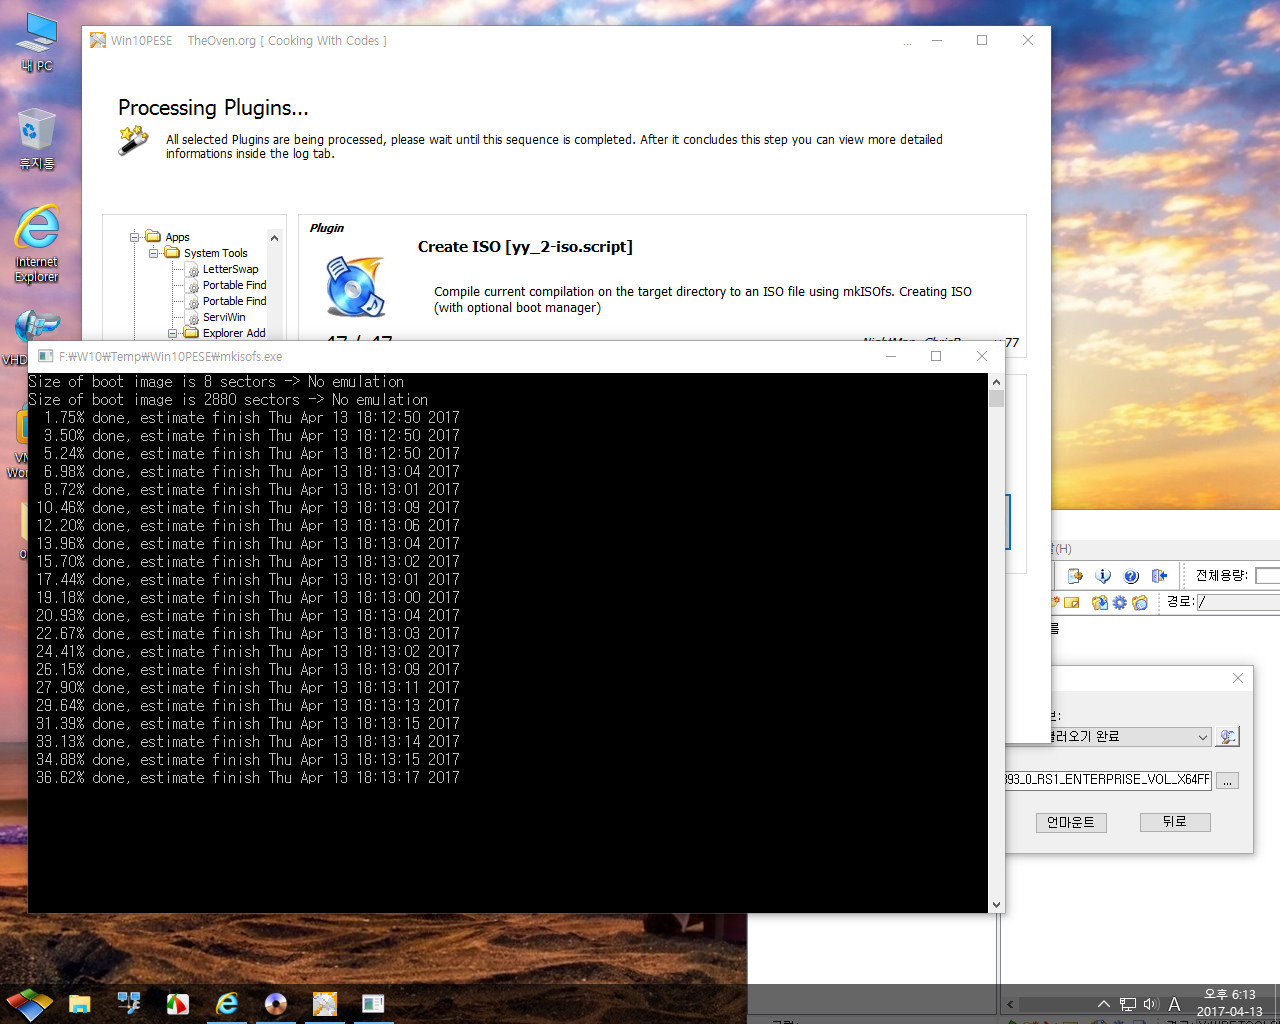Click the total size (전체용량) field
This screenshot has width=1280, height=1024.
click(x=1267, y=575)
